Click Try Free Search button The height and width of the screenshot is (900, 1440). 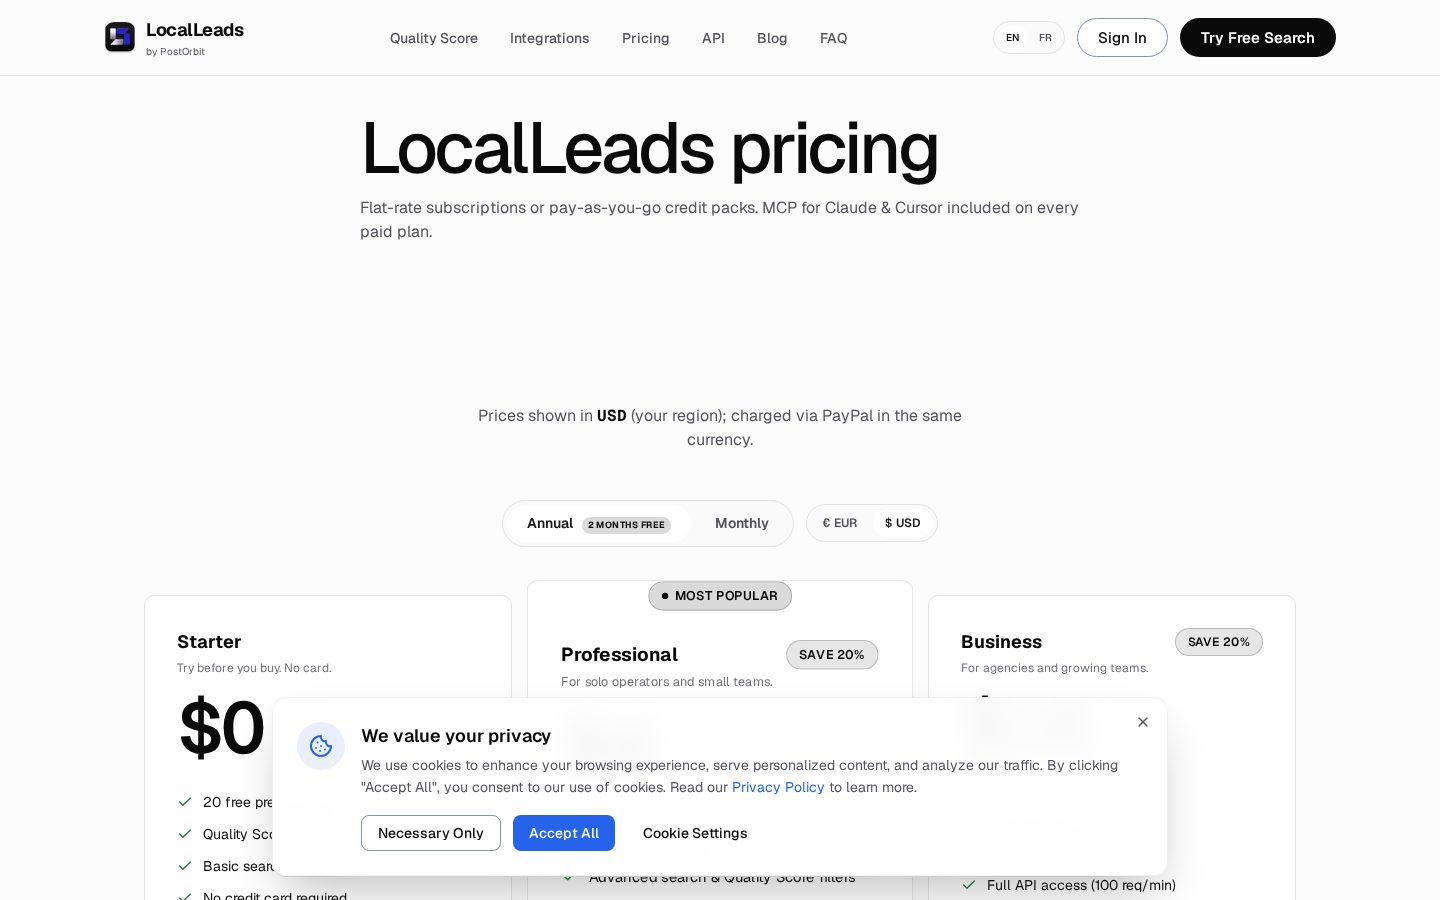(1258, 37)
